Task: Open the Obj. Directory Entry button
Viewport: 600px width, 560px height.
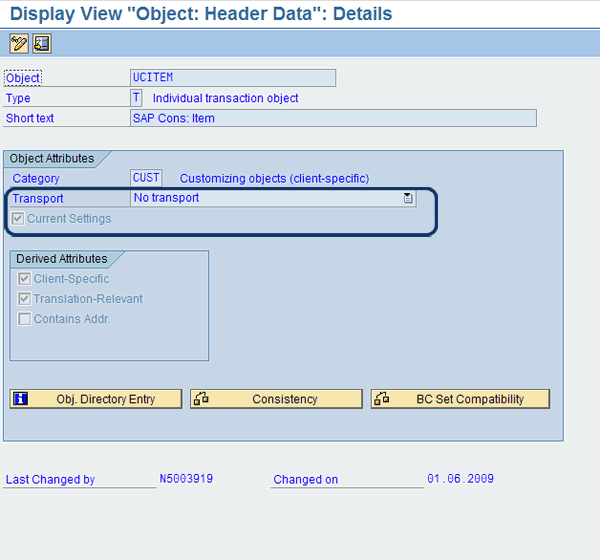Action: pyautogui.click(x=96, y=399)
